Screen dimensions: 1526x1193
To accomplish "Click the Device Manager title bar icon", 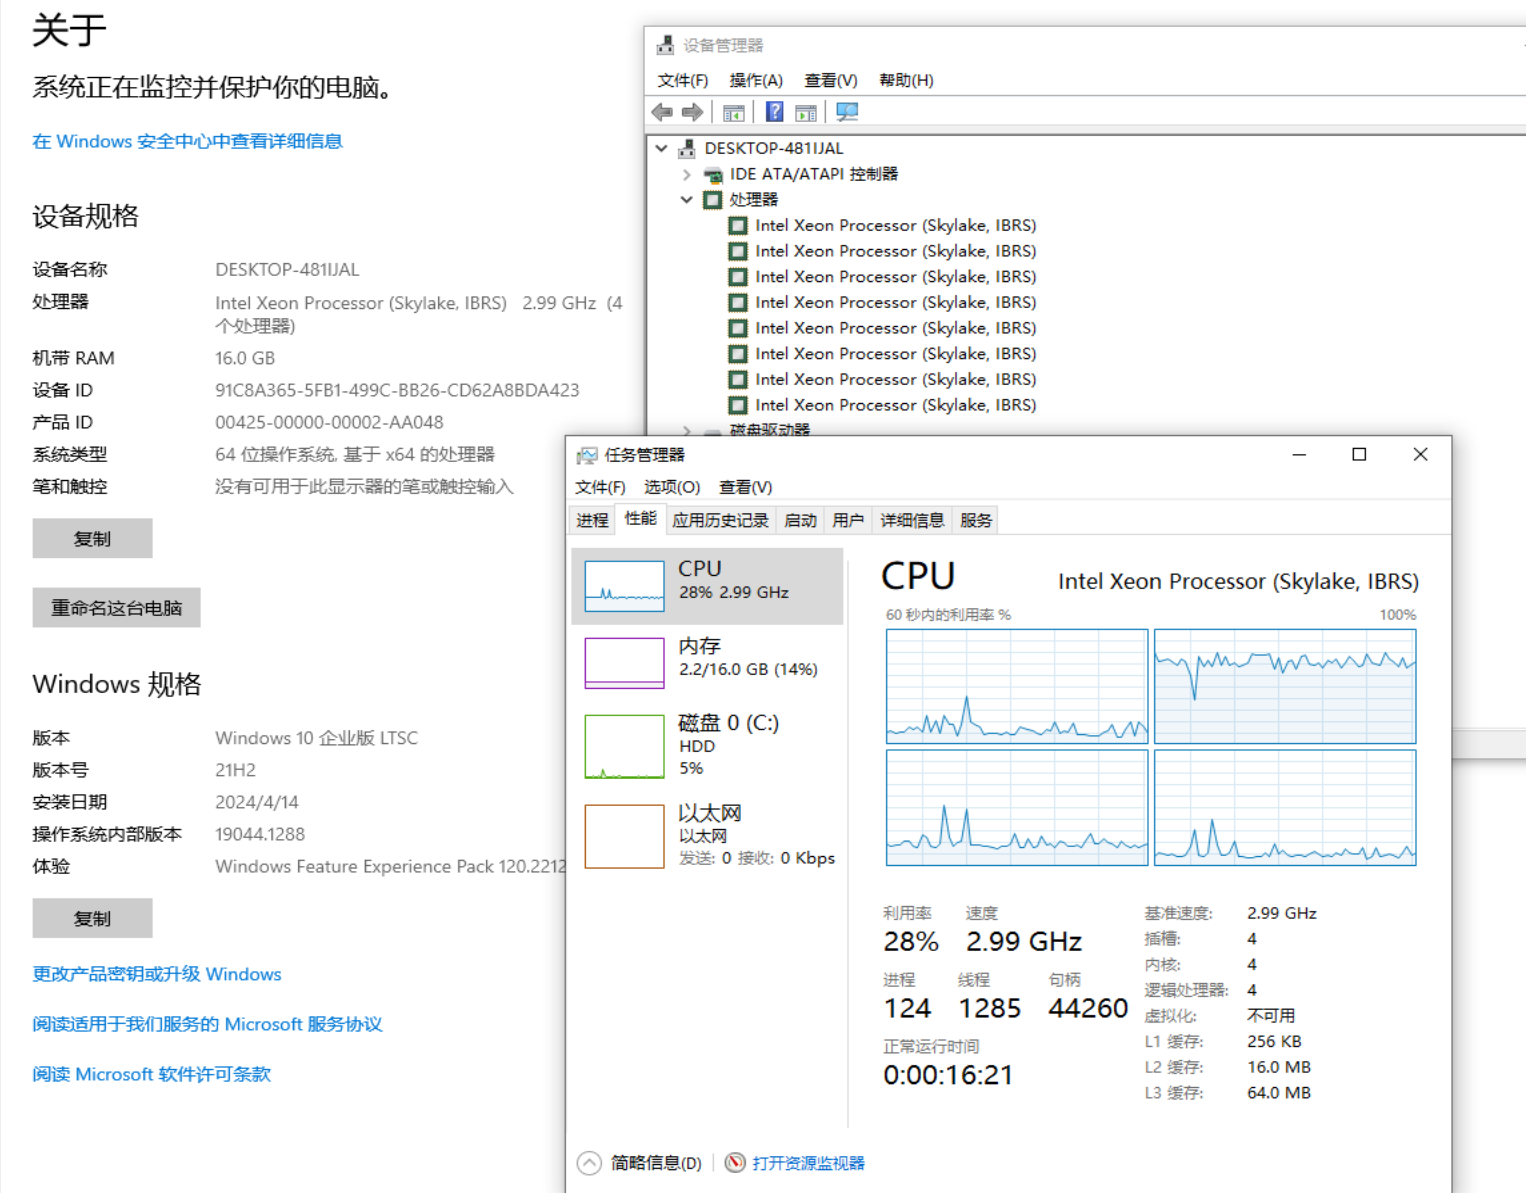I will point(665,45).
